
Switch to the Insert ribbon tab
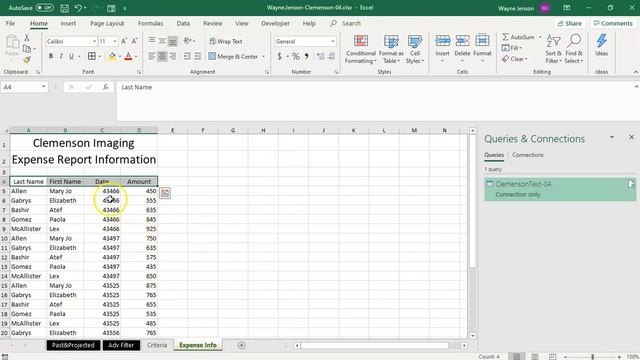pos(68,23)
